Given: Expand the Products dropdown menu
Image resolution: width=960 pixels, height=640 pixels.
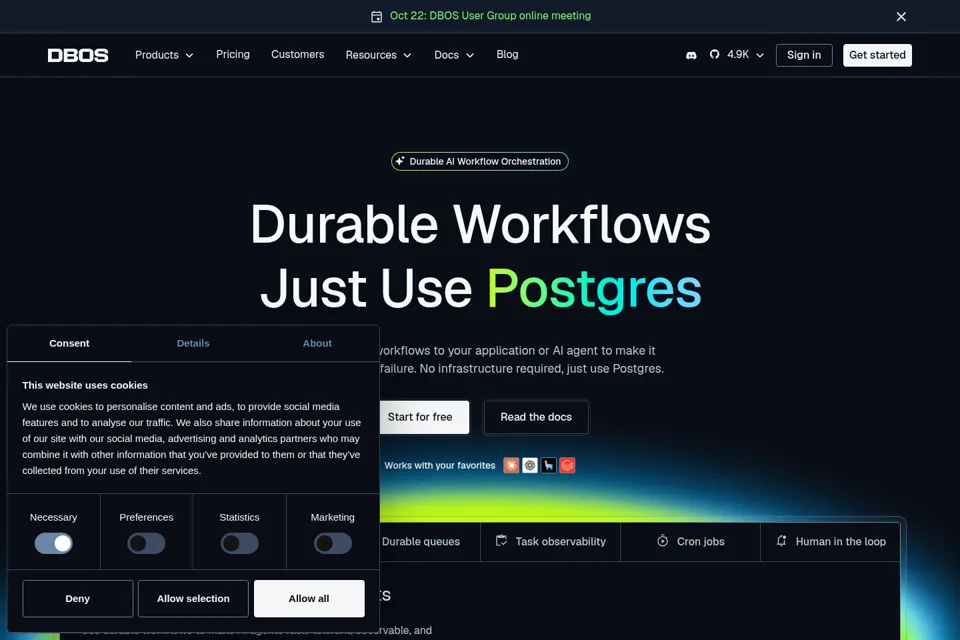Looking at the screenshot, I should pyautogui.click(x=164, y=55).
